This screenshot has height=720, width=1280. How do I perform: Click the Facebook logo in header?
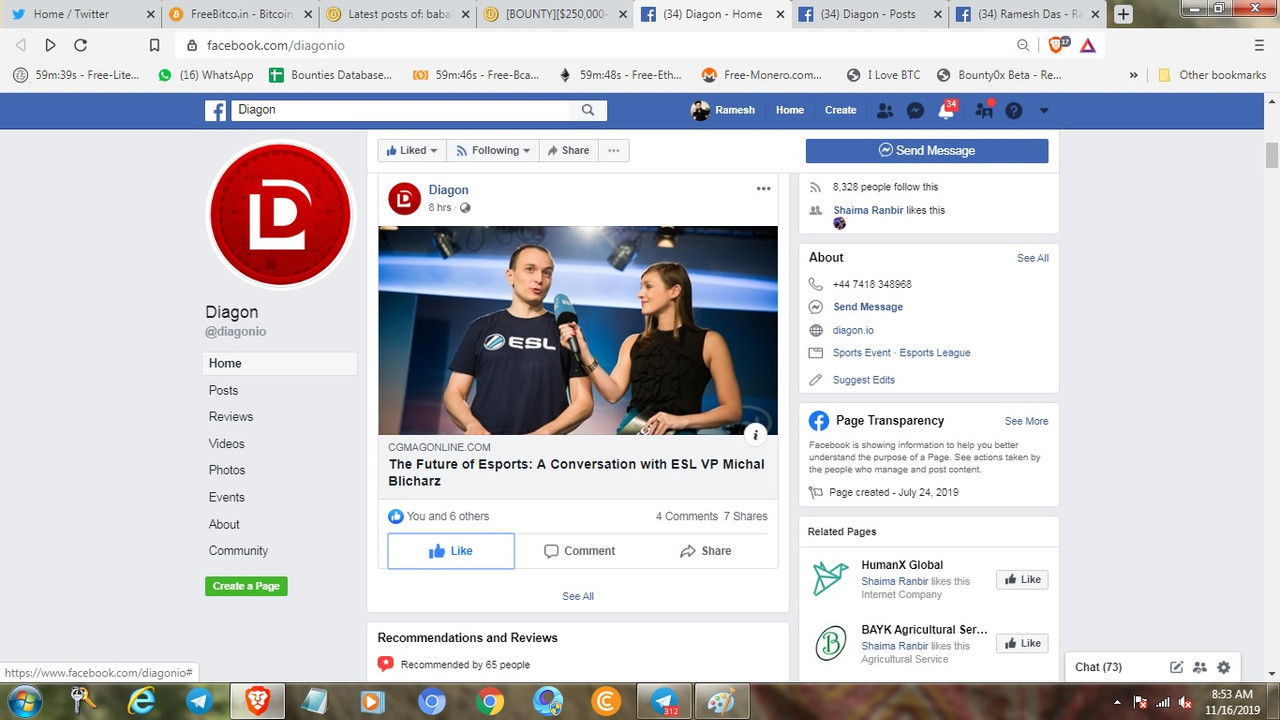(x=216, y=110)
